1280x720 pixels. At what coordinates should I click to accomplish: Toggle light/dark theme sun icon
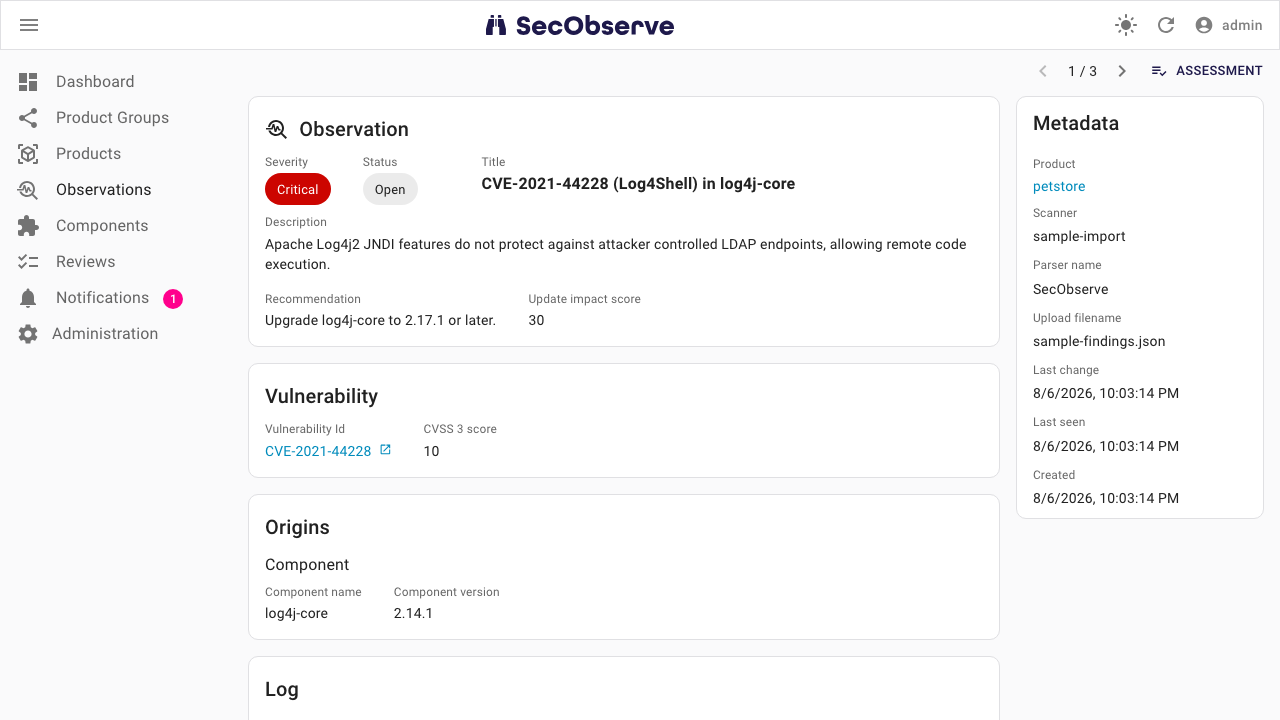click(1126, 25)
